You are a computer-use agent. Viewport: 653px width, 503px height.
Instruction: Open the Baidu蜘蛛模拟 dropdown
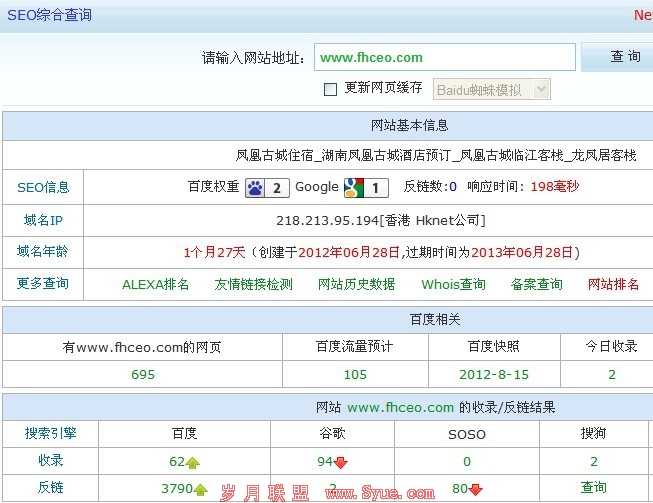[492, 89]
